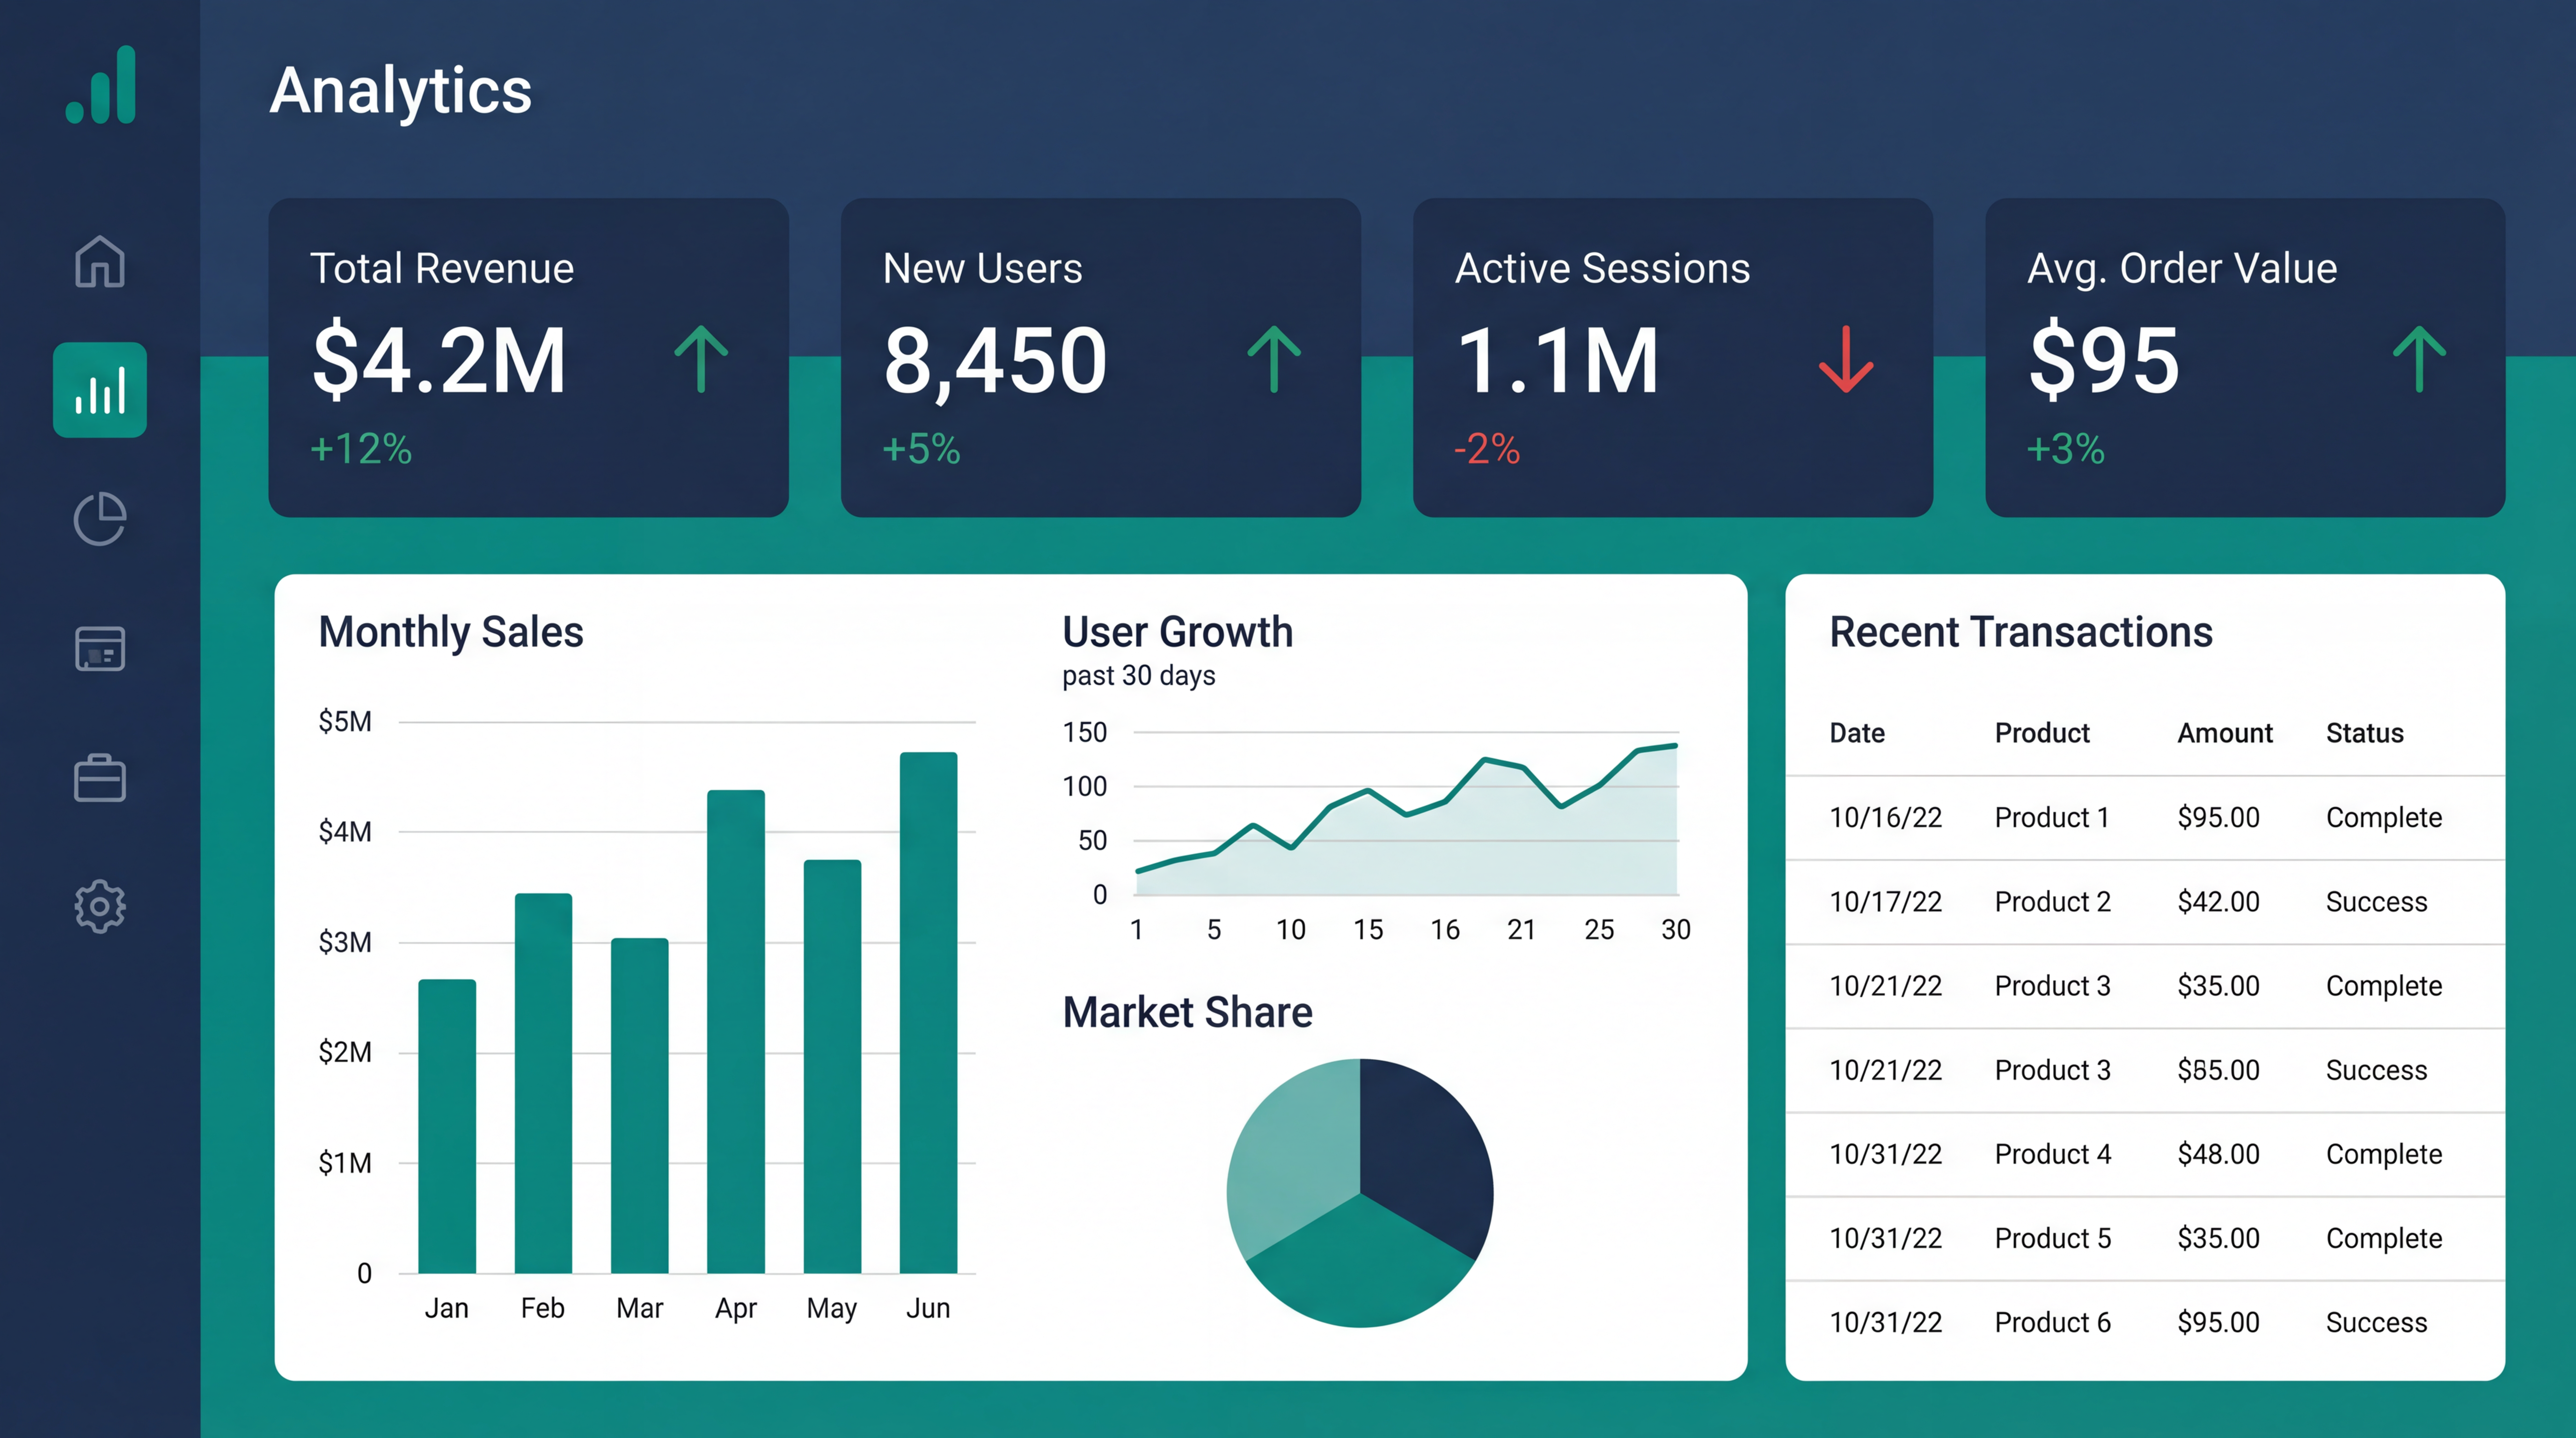Image resolution: width=2576 pixels, height=1438 pixels.
Task: Click the $95 Avg. Order Value figure
Action: click(2104, 360)
